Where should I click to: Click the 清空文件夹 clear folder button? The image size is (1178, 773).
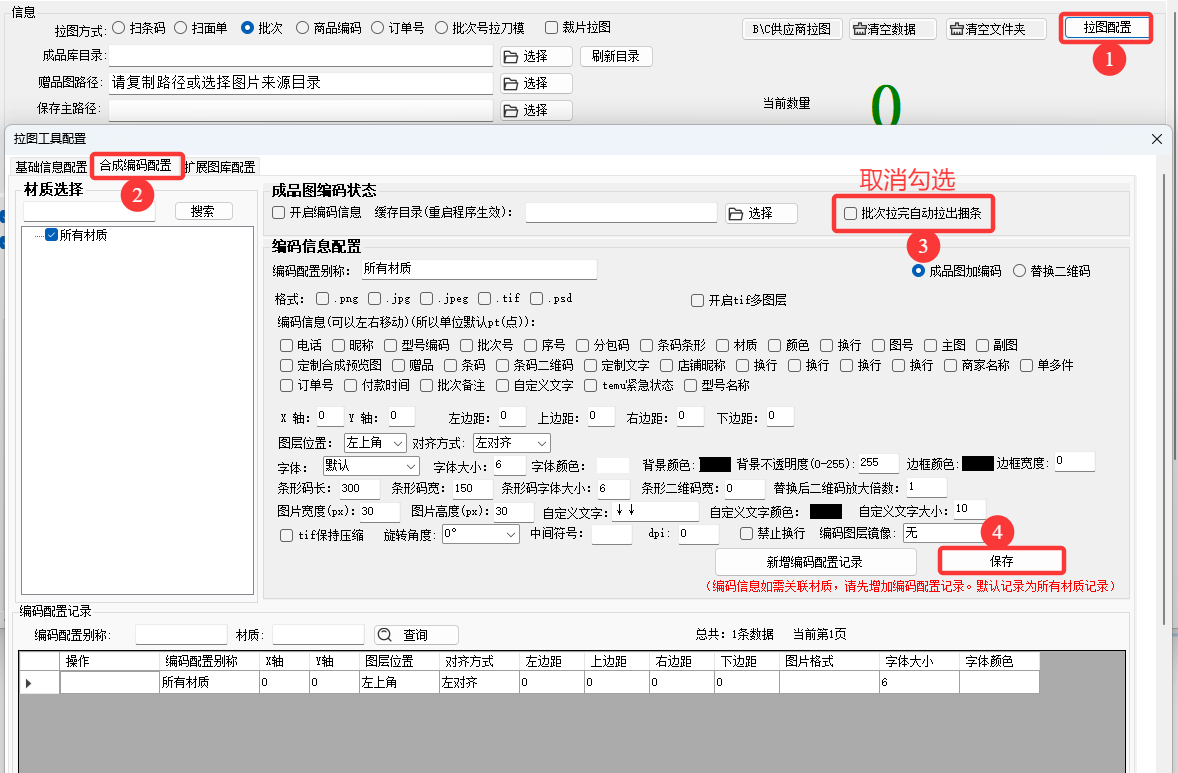click(x=995, y=29)
